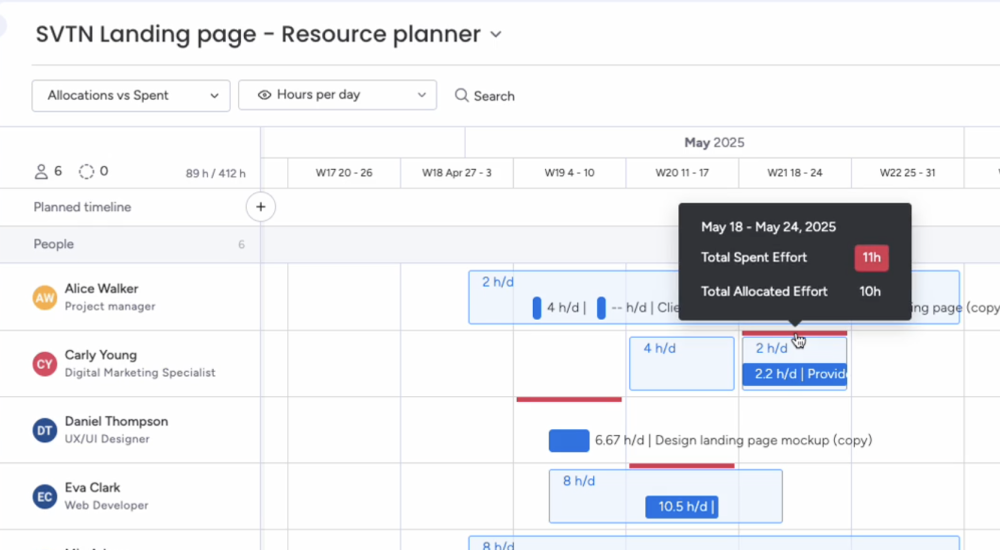Click Alice Walker's AW avatar
The height and width of the screenshot is (550, 1000).
point(45,297)
